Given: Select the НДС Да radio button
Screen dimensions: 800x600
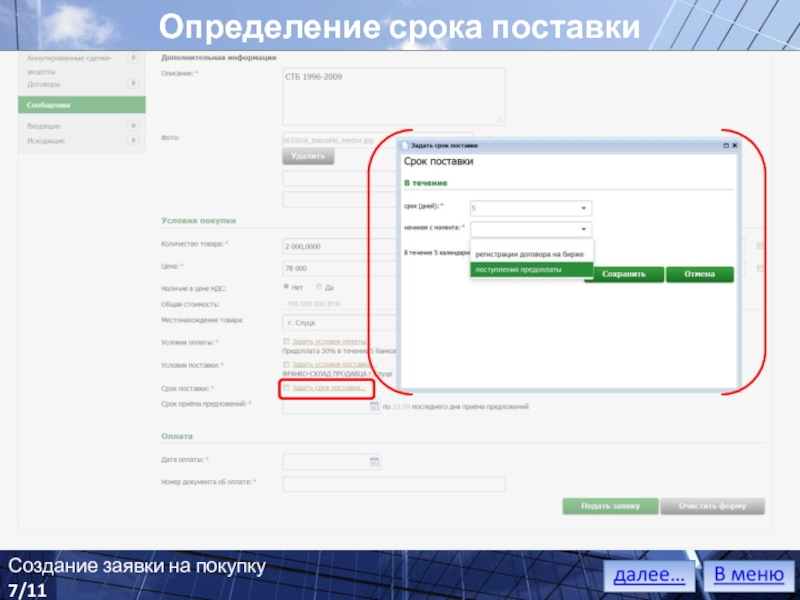Looking at the screenshot, I should pyautogui.click(x=319, y=287).
